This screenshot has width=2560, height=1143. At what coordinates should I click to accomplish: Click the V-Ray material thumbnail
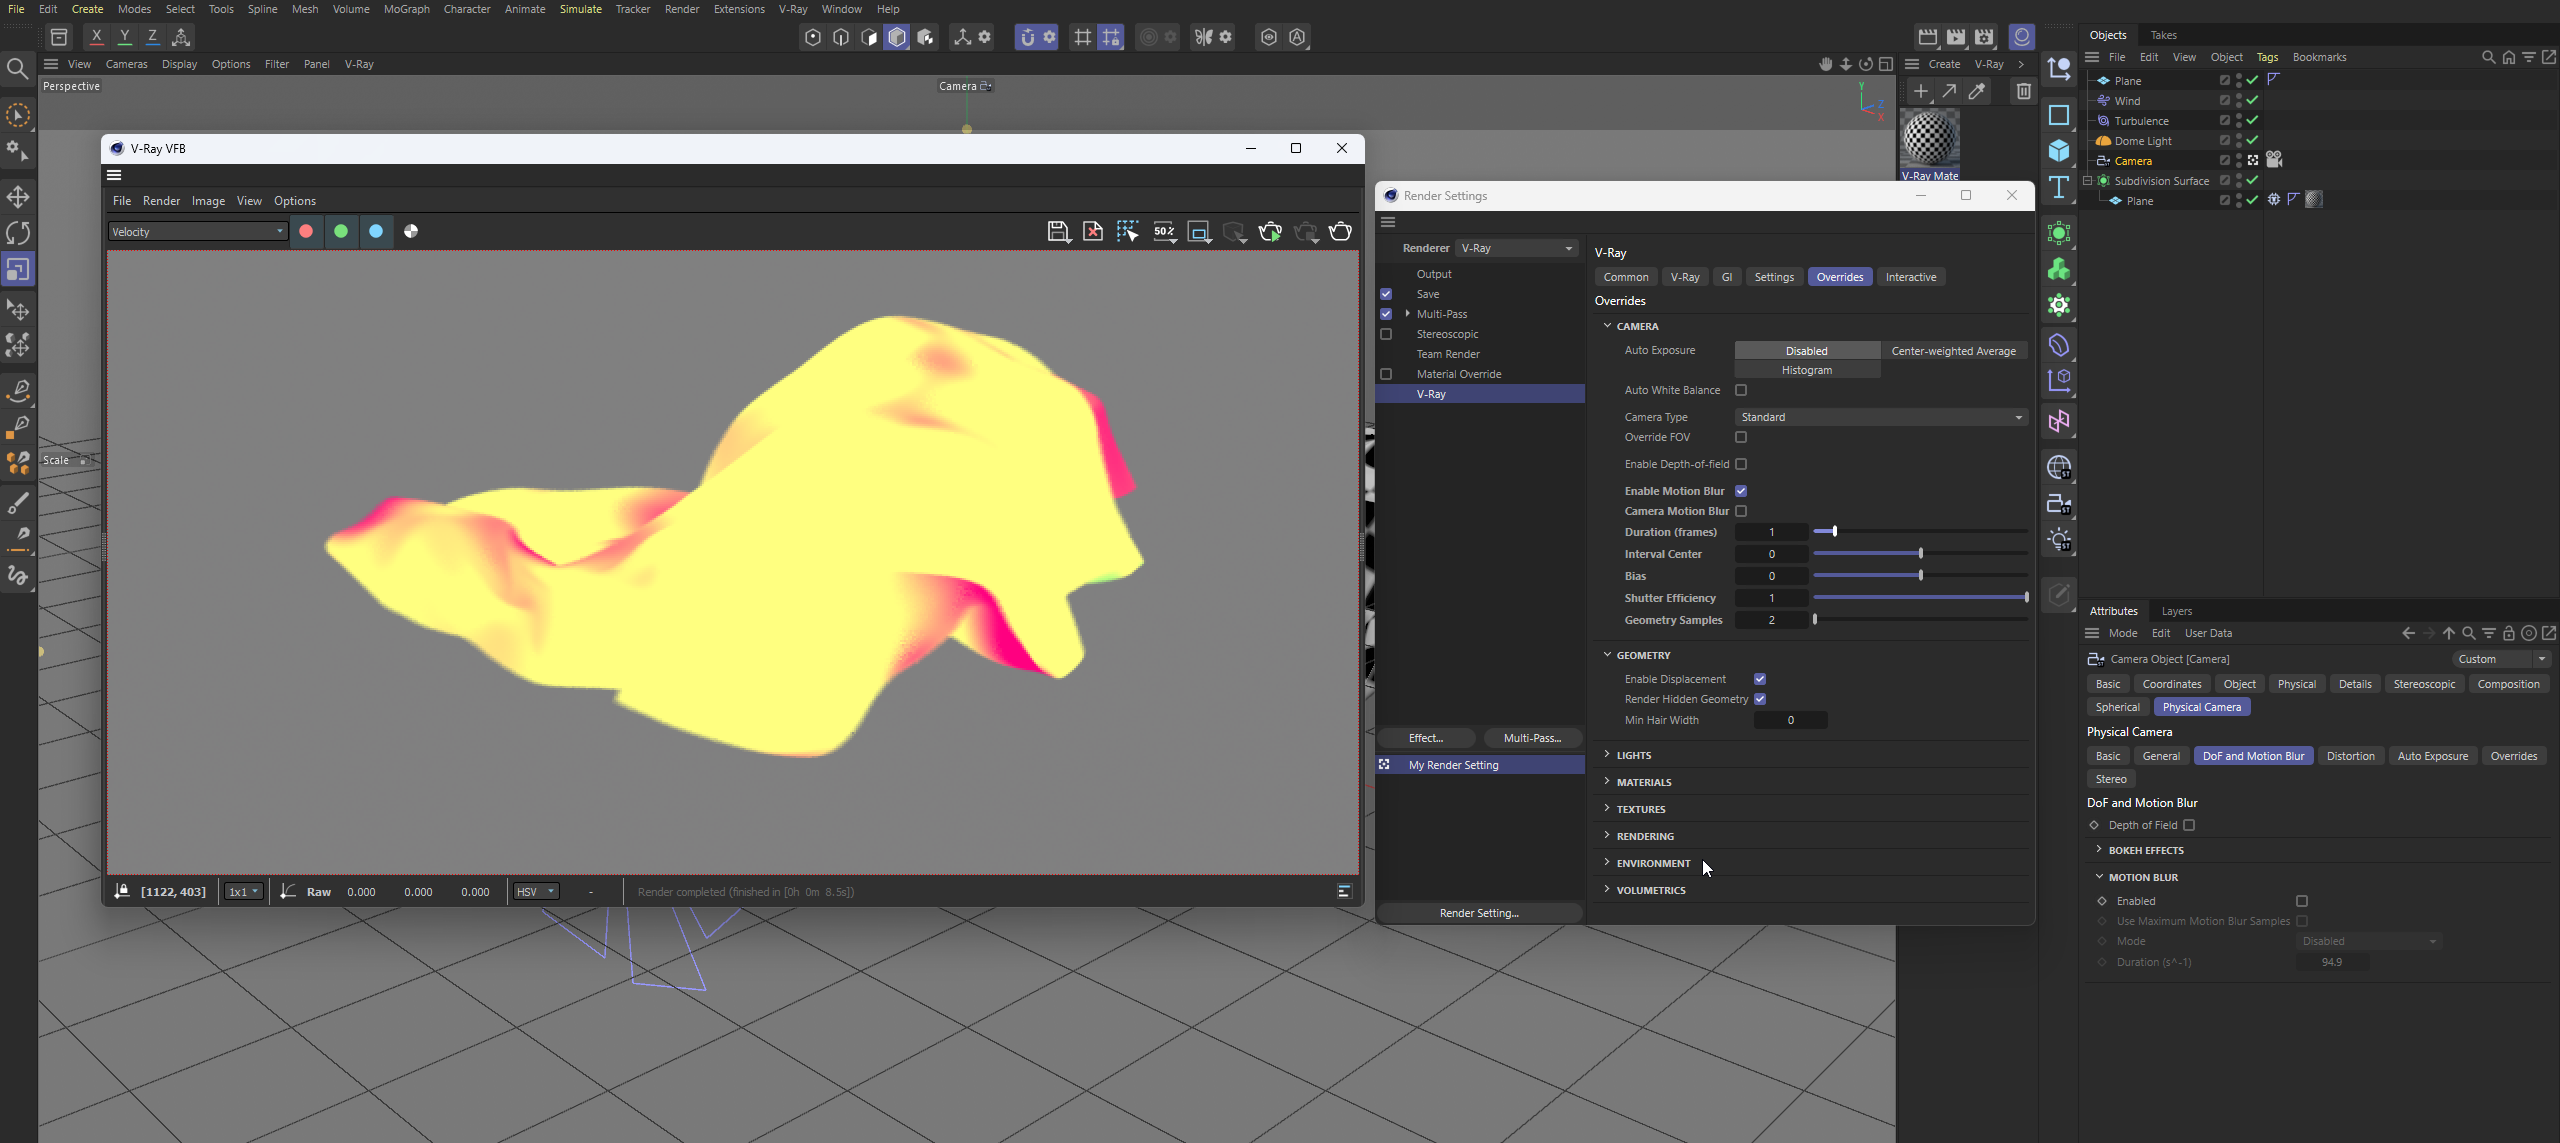[x=1929, y=138]
